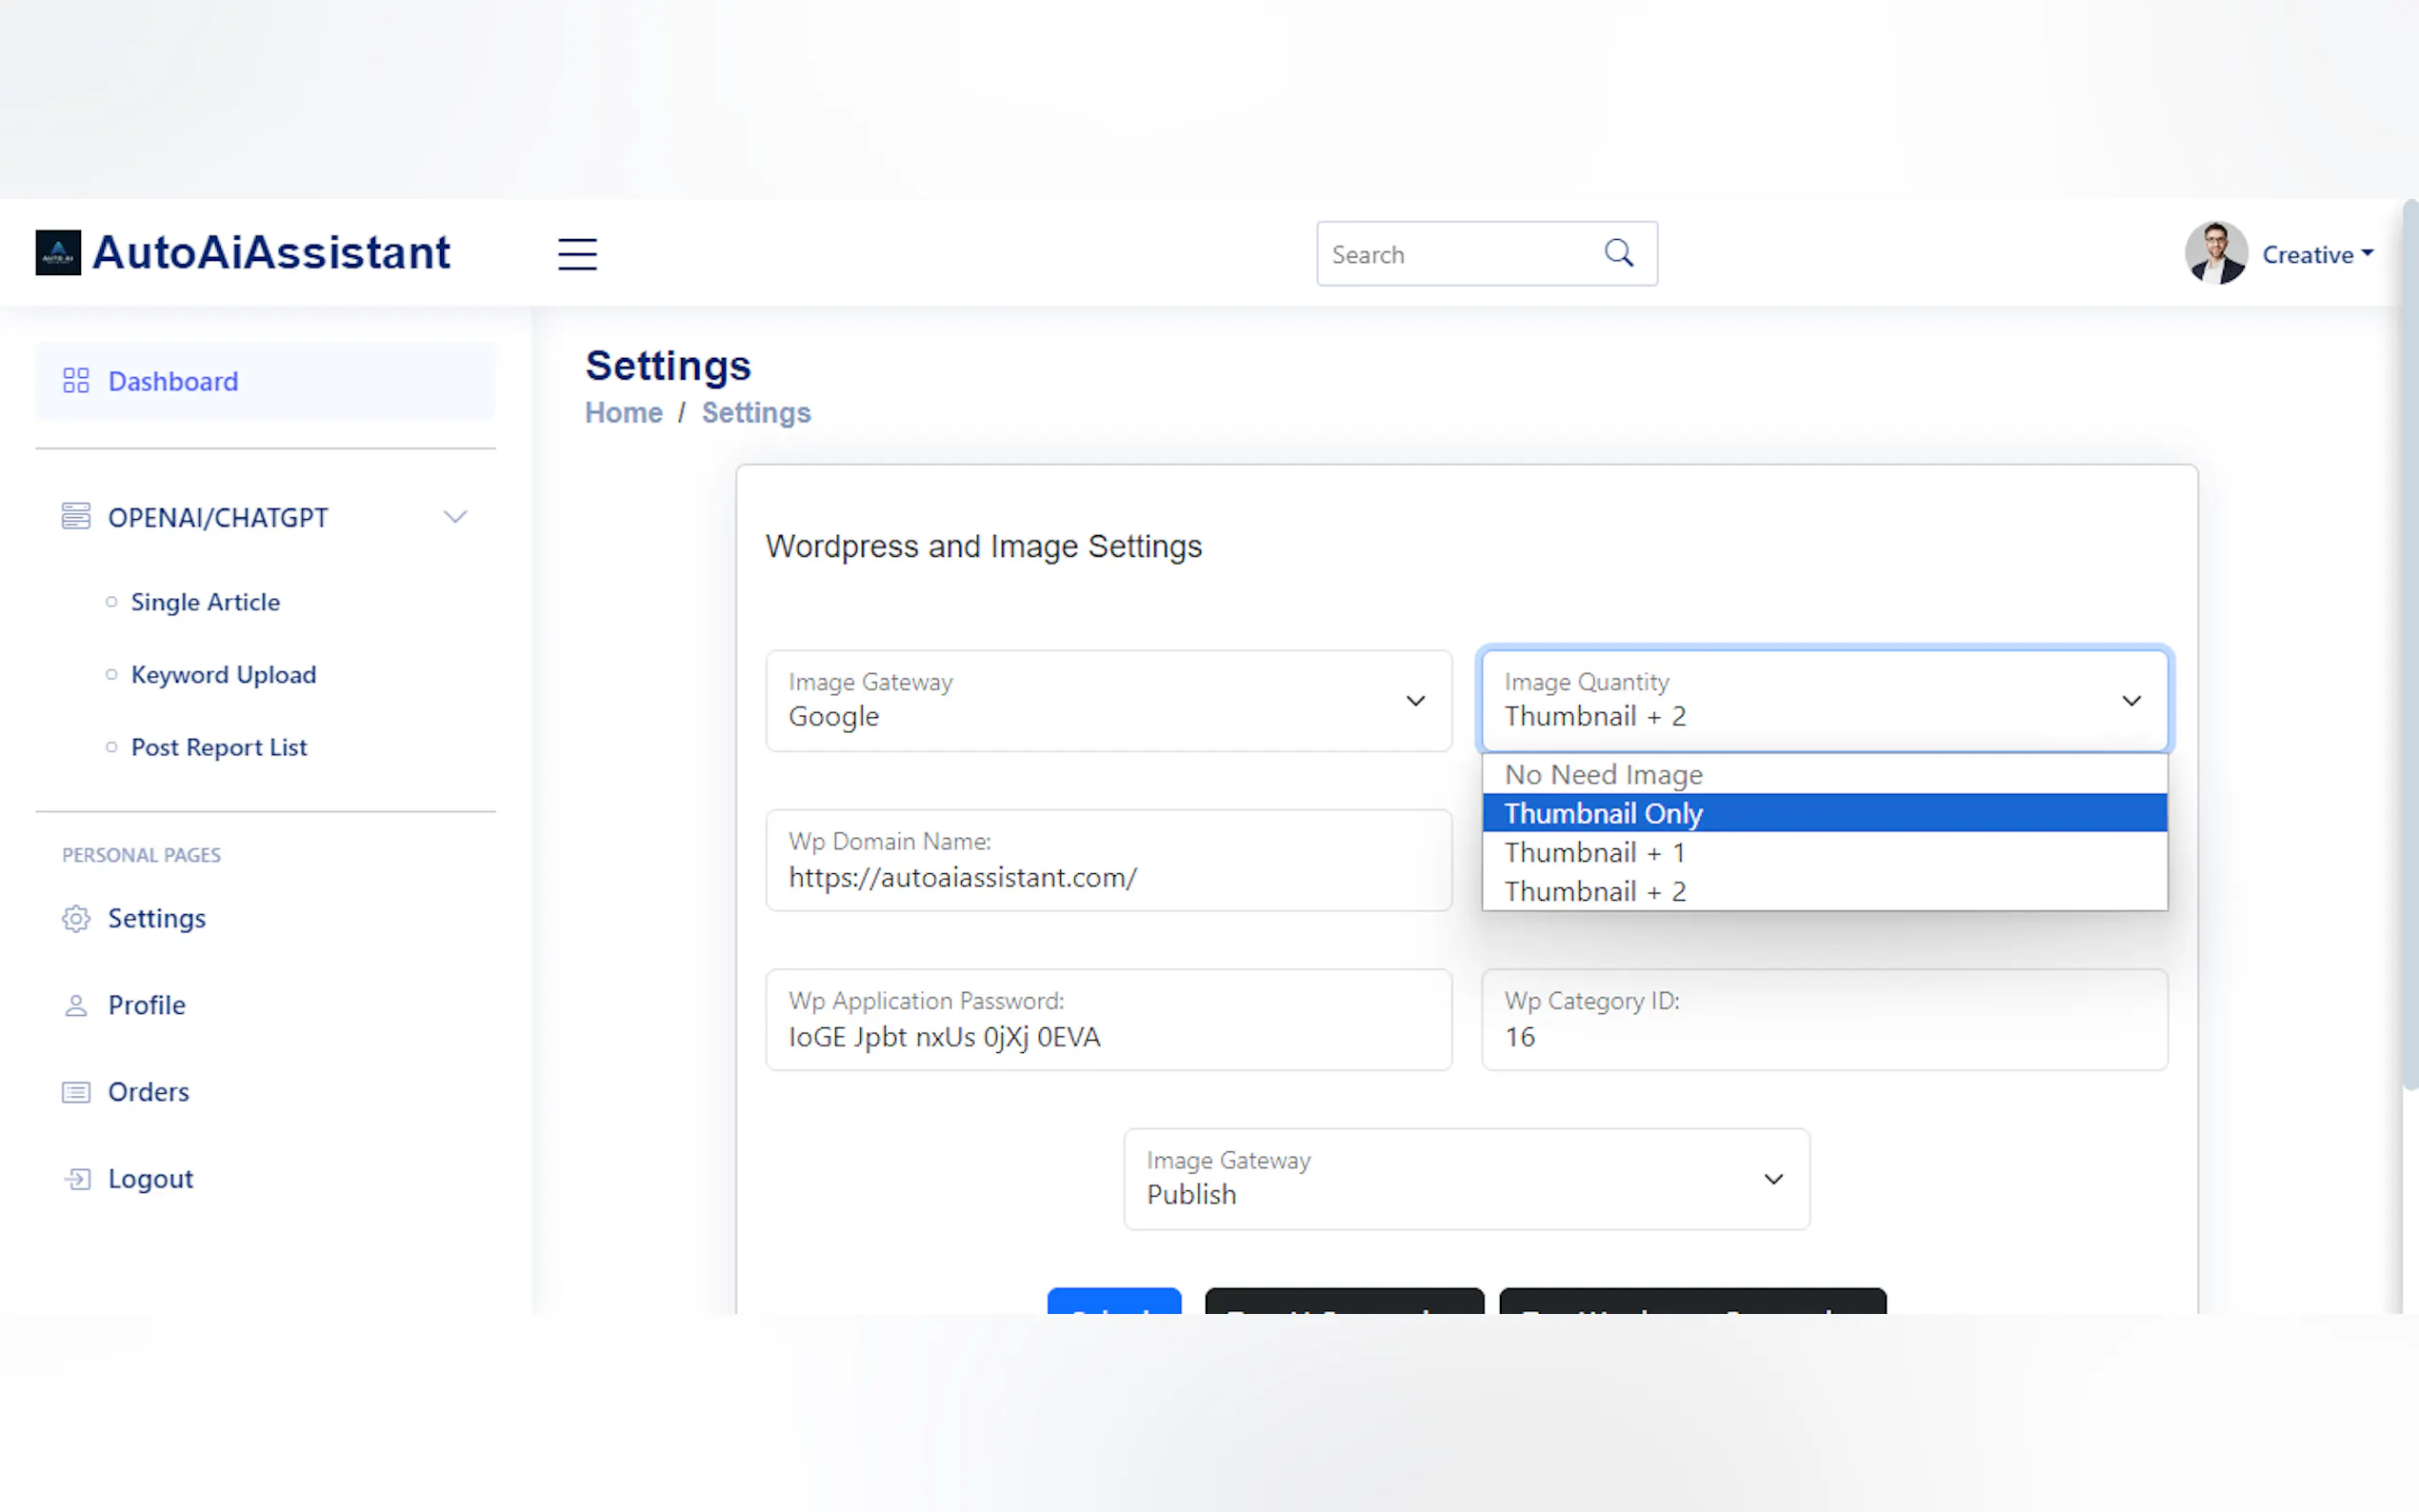
Task: Open the Creative user account menu
Action: (x=2316, y=254)
